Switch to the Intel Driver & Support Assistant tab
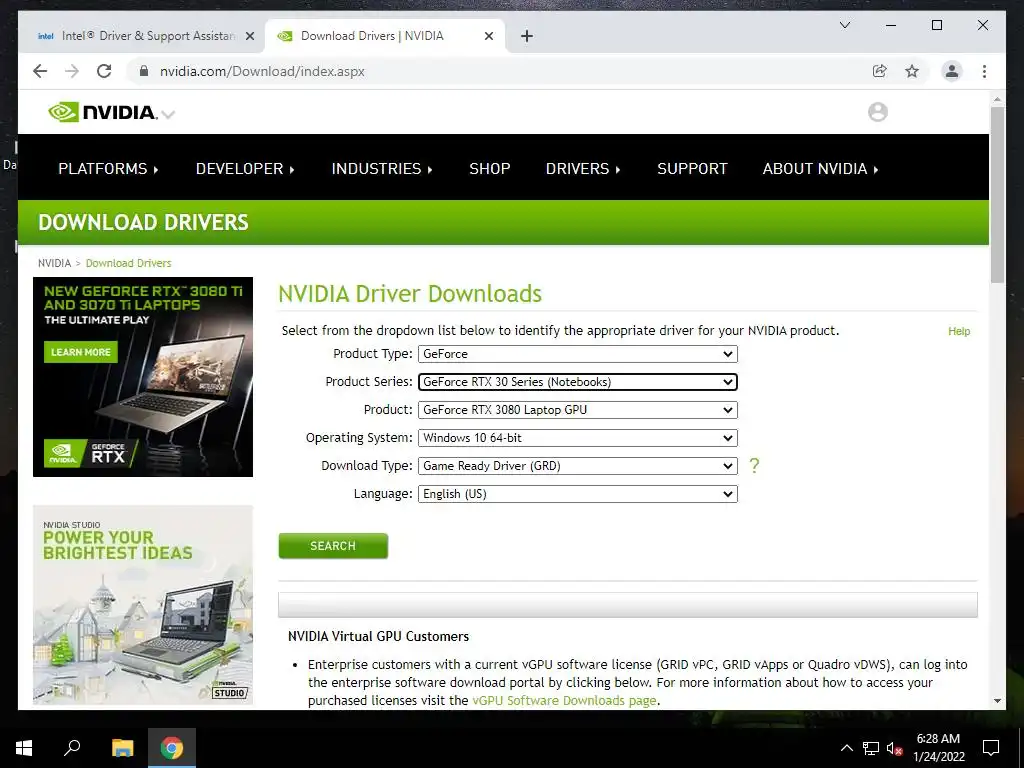This screenshot has width=1024, height=768. pos(140,37)
